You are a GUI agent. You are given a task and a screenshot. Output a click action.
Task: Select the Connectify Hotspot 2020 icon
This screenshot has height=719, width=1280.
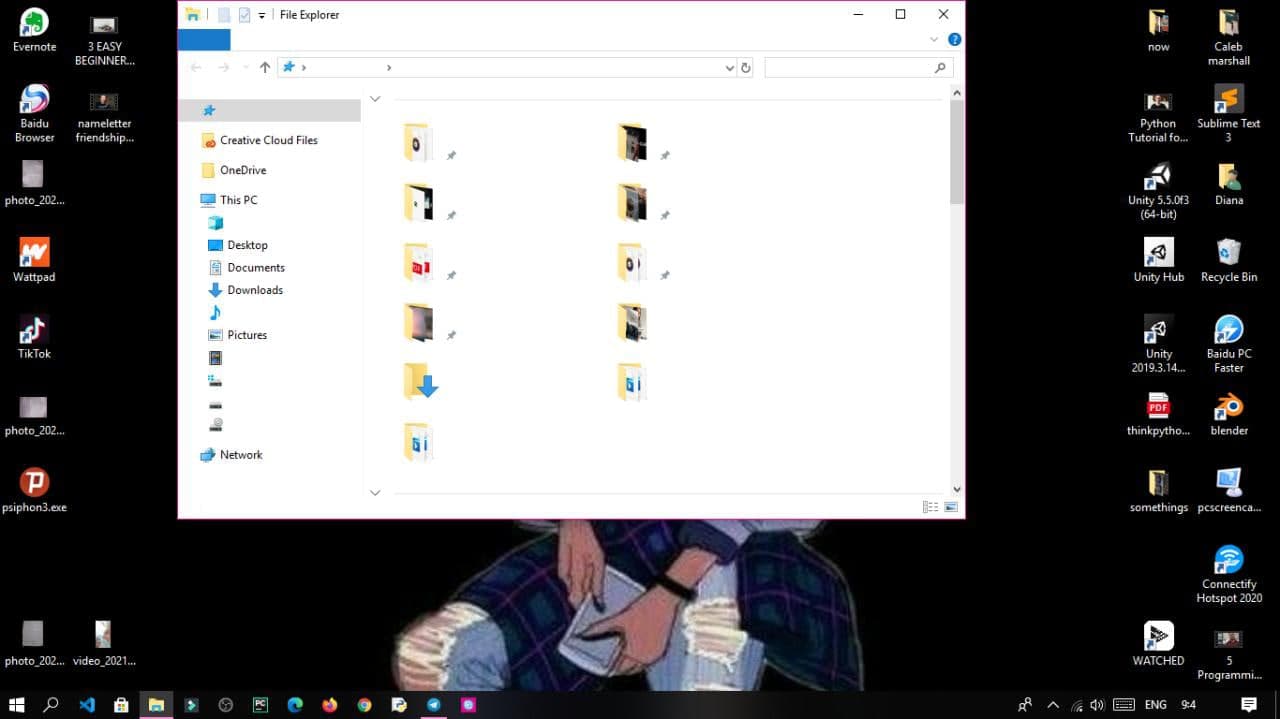click(x=1229, y=575)
